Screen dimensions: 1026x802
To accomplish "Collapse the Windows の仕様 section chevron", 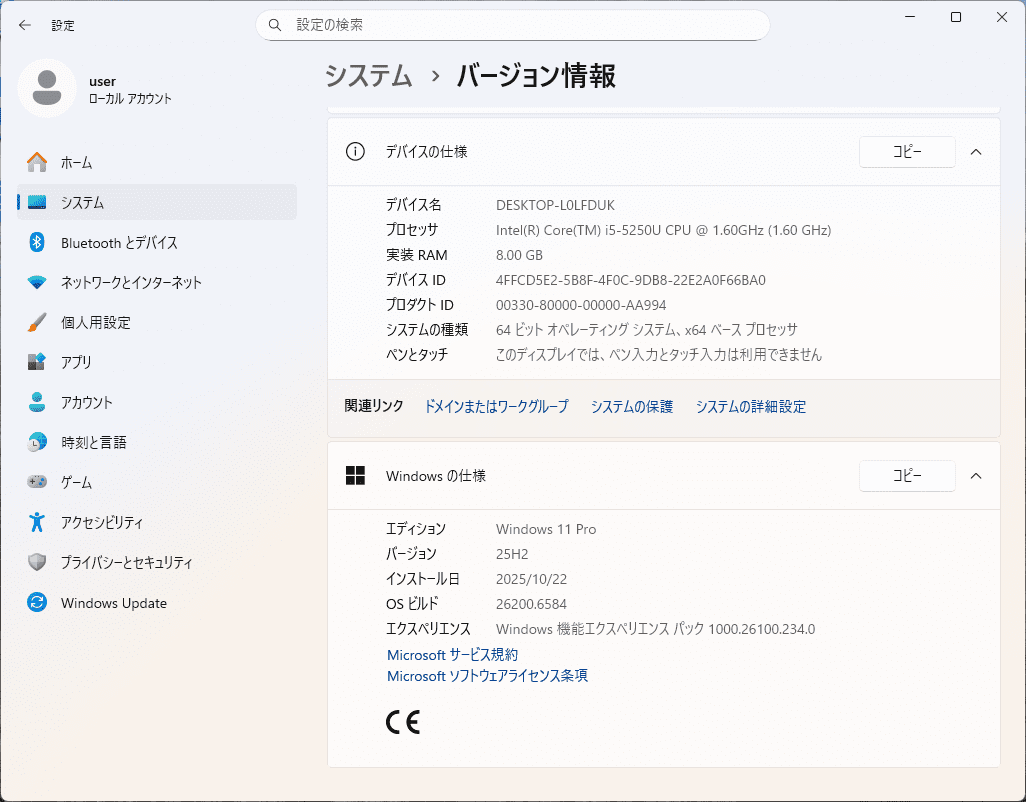I will pyautogui.click(x=976, y=476).
